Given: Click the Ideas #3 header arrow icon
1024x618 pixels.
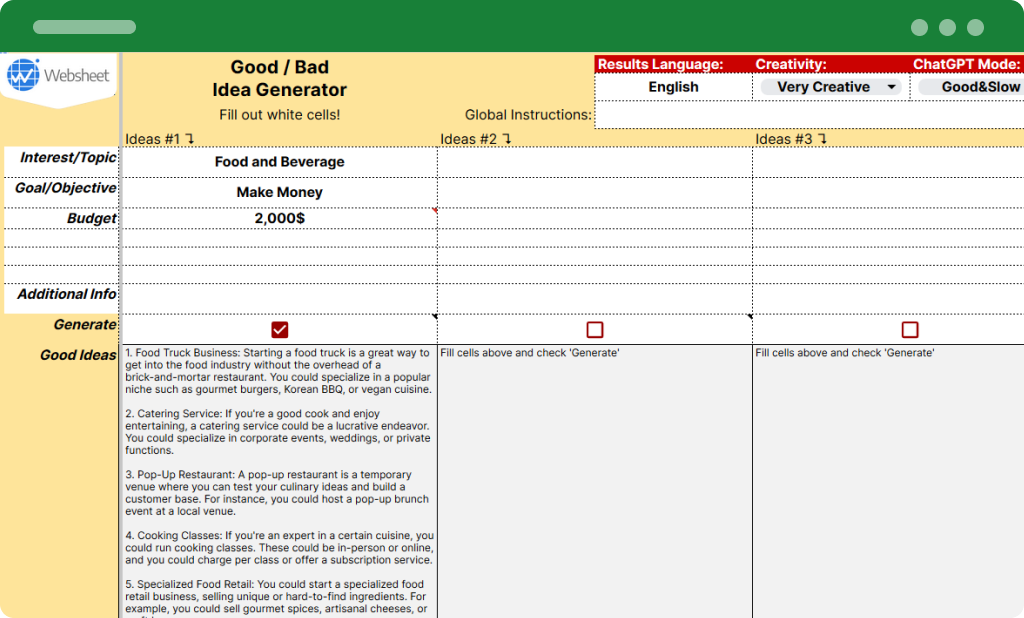Looking at the screenshot, I should pos(822,140).
